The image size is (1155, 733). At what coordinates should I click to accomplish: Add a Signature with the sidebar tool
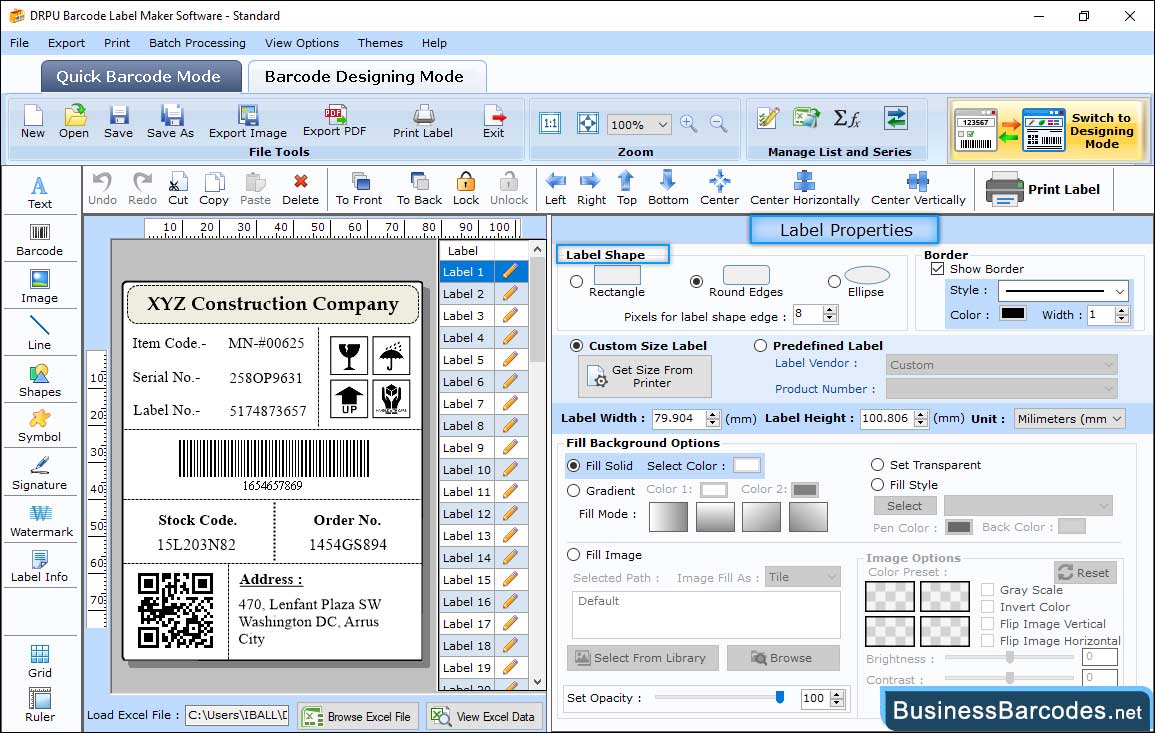(40, 474)
